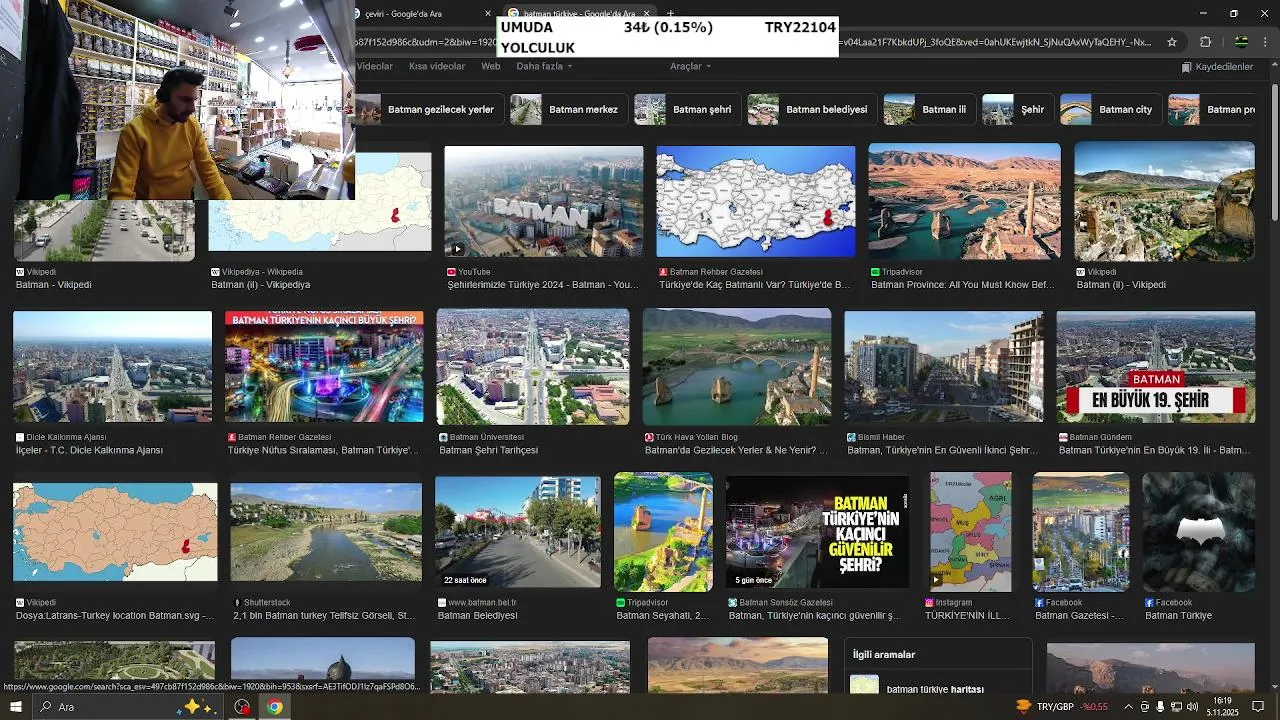
Task: Select the Batman merkez suggestion chip
Action: pos(568,110)
